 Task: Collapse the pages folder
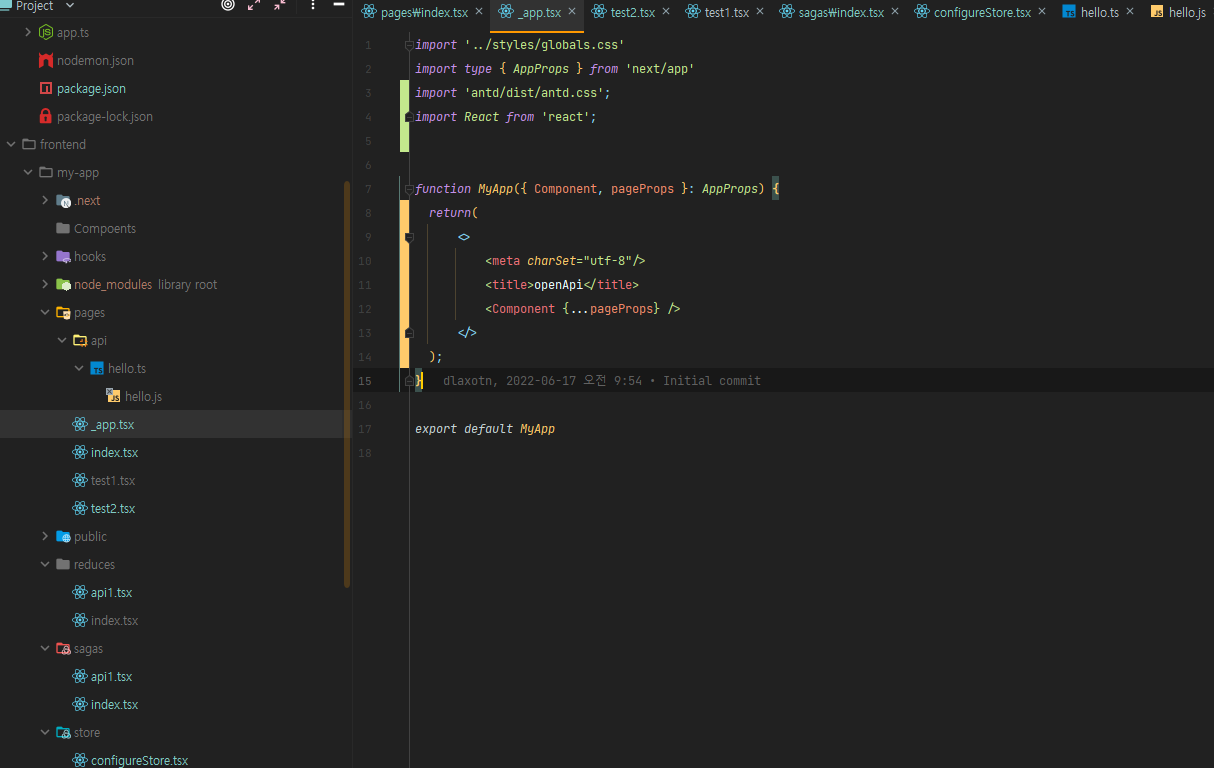(x=45, y=313)
